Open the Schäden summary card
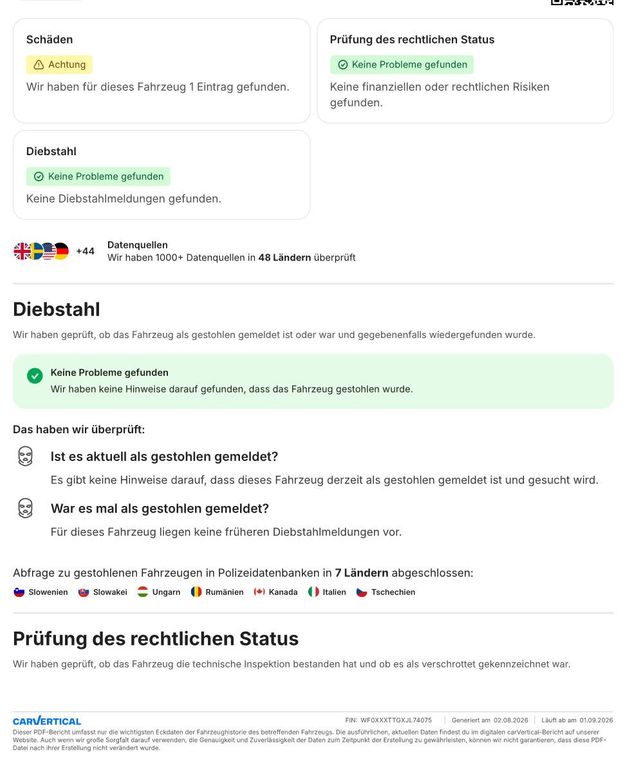Screen dimensions: 632x768 162,71
